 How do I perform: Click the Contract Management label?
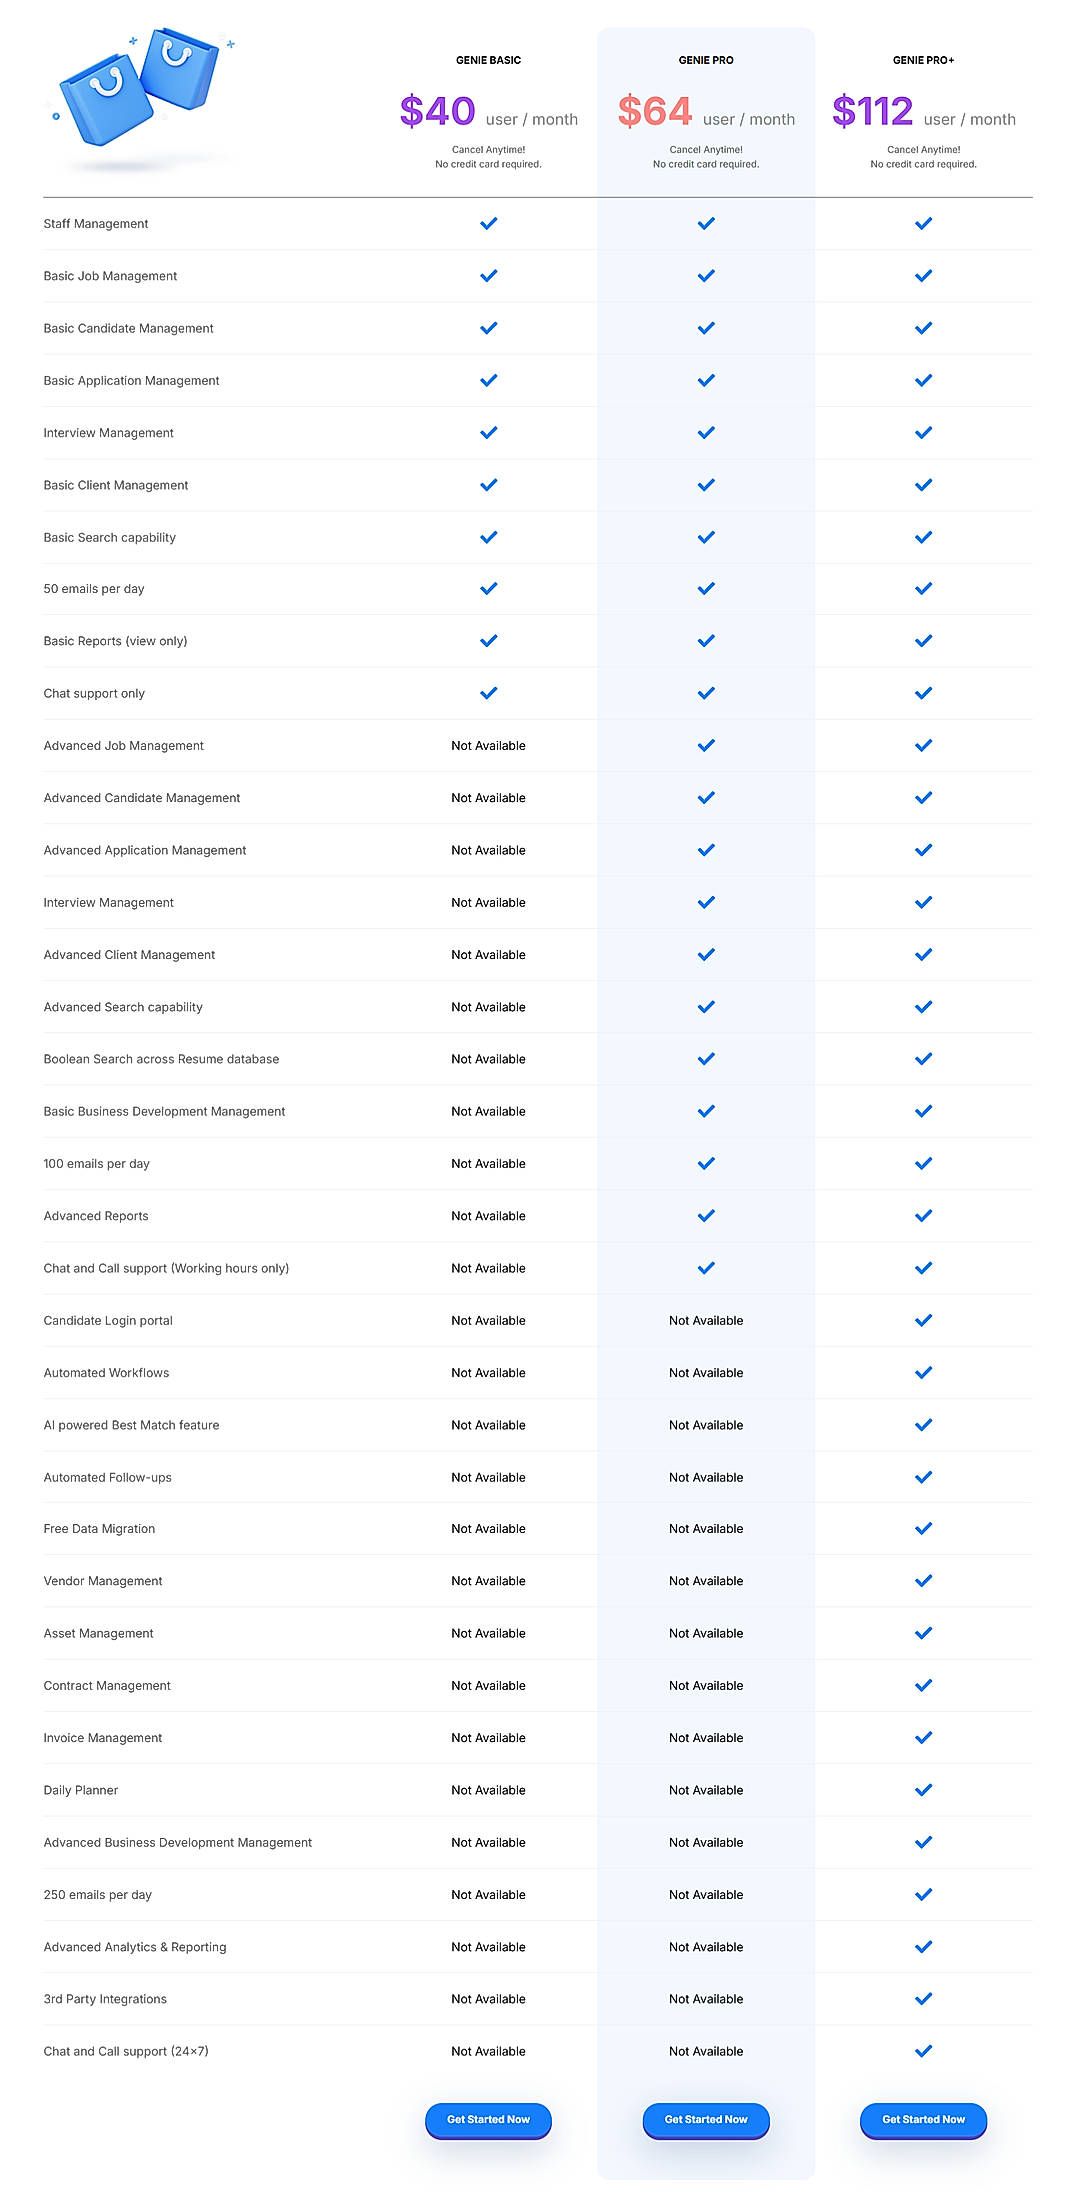click(x=107, y=1685)
